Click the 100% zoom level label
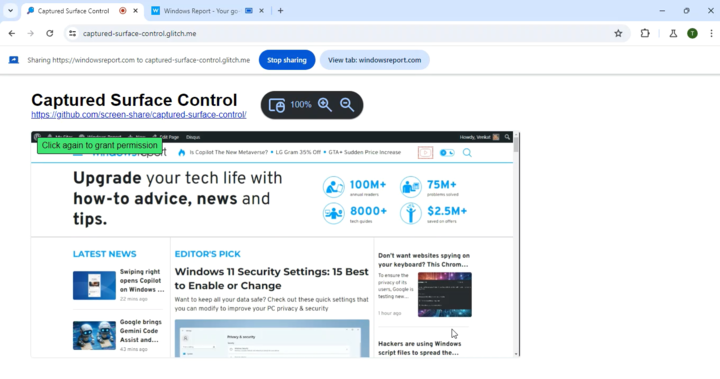This screenshot has height=379, width=720. [301, 105]
